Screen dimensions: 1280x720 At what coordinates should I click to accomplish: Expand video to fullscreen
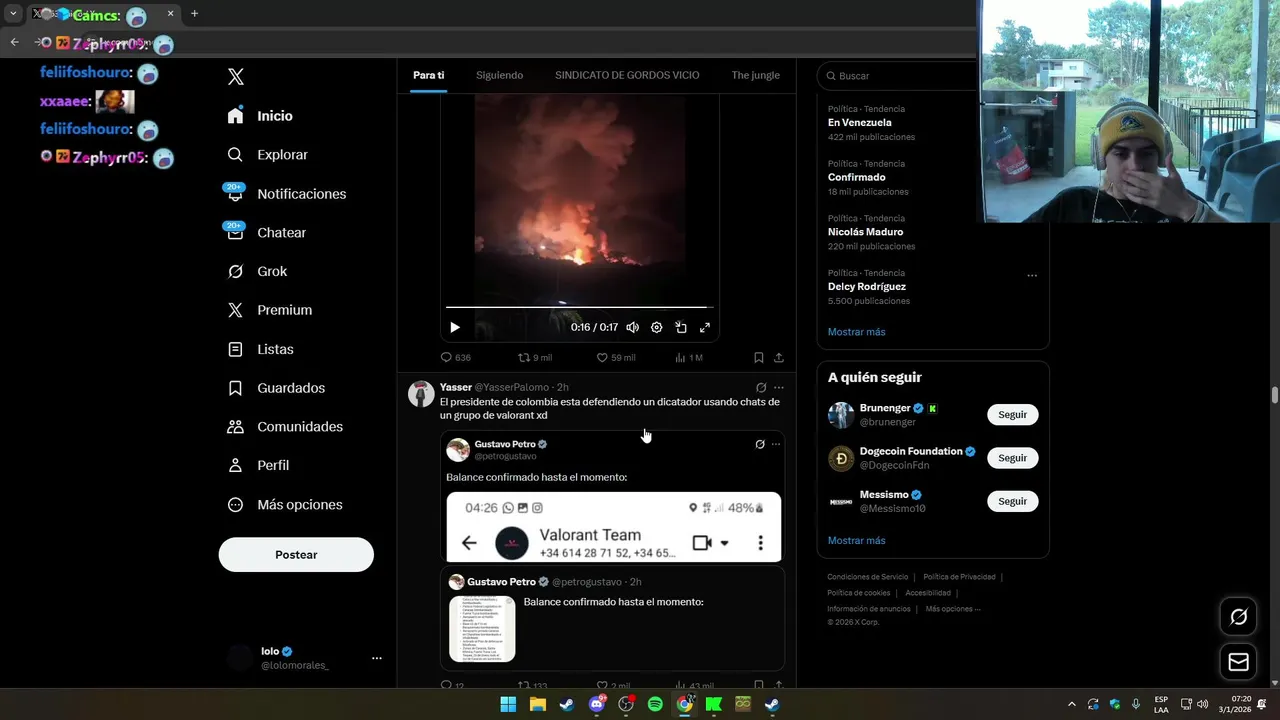pyautogui.click(x=705, y=327)
